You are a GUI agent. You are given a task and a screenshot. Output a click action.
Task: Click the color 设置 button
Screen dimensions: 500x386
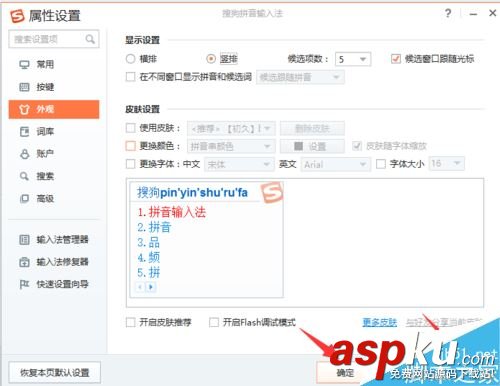[312, 146]
